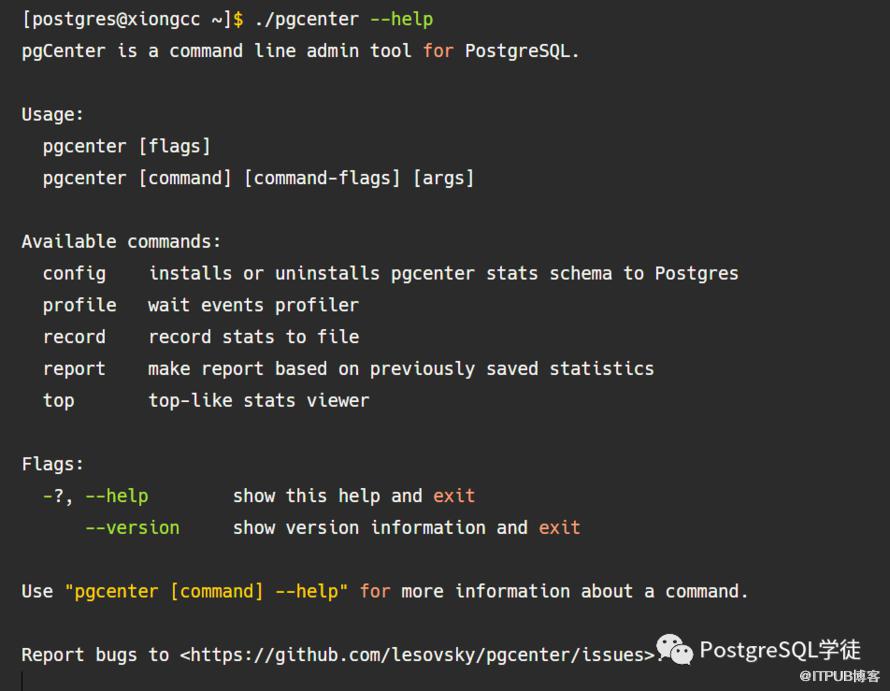Click the green "--help" flag under Flags

pyautogui.click(x=116, y=496)
